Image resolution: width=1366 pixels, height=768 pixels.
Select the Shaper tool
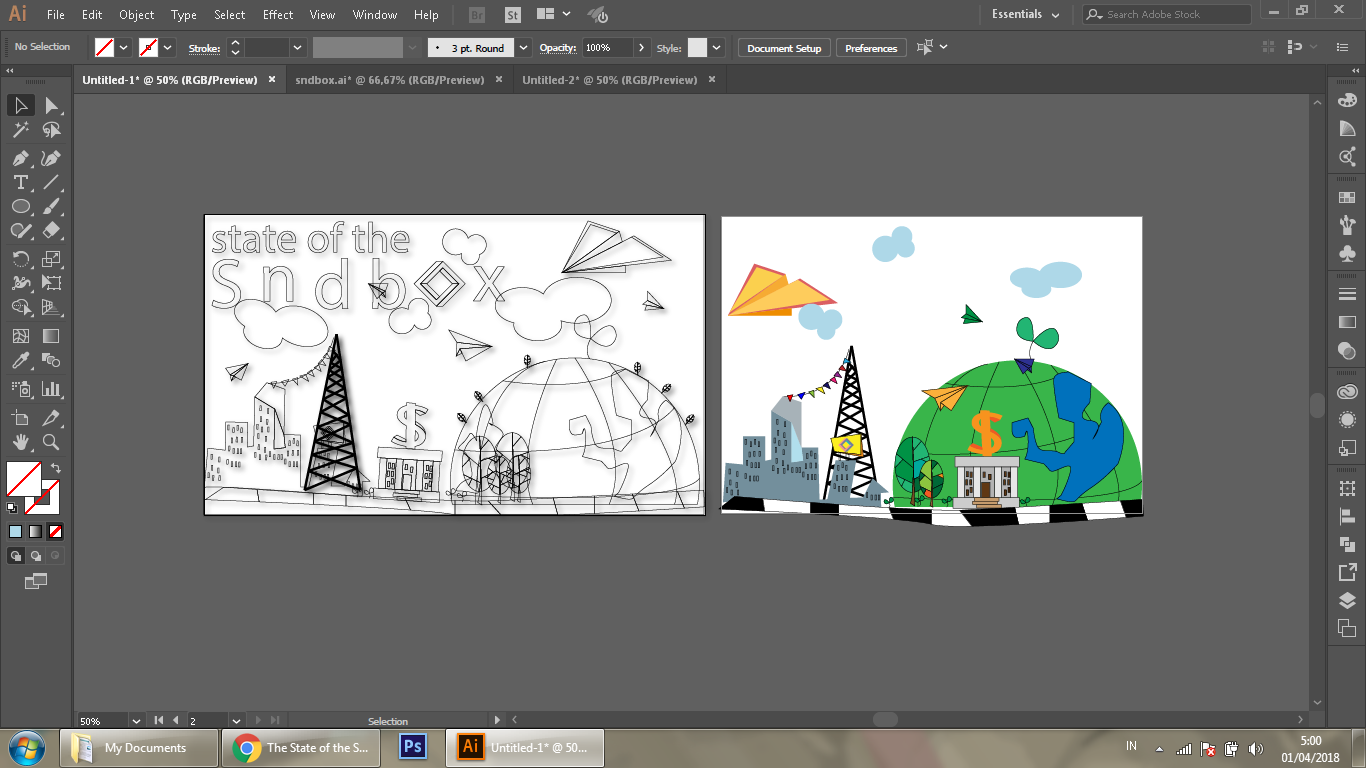coord(20,230)
